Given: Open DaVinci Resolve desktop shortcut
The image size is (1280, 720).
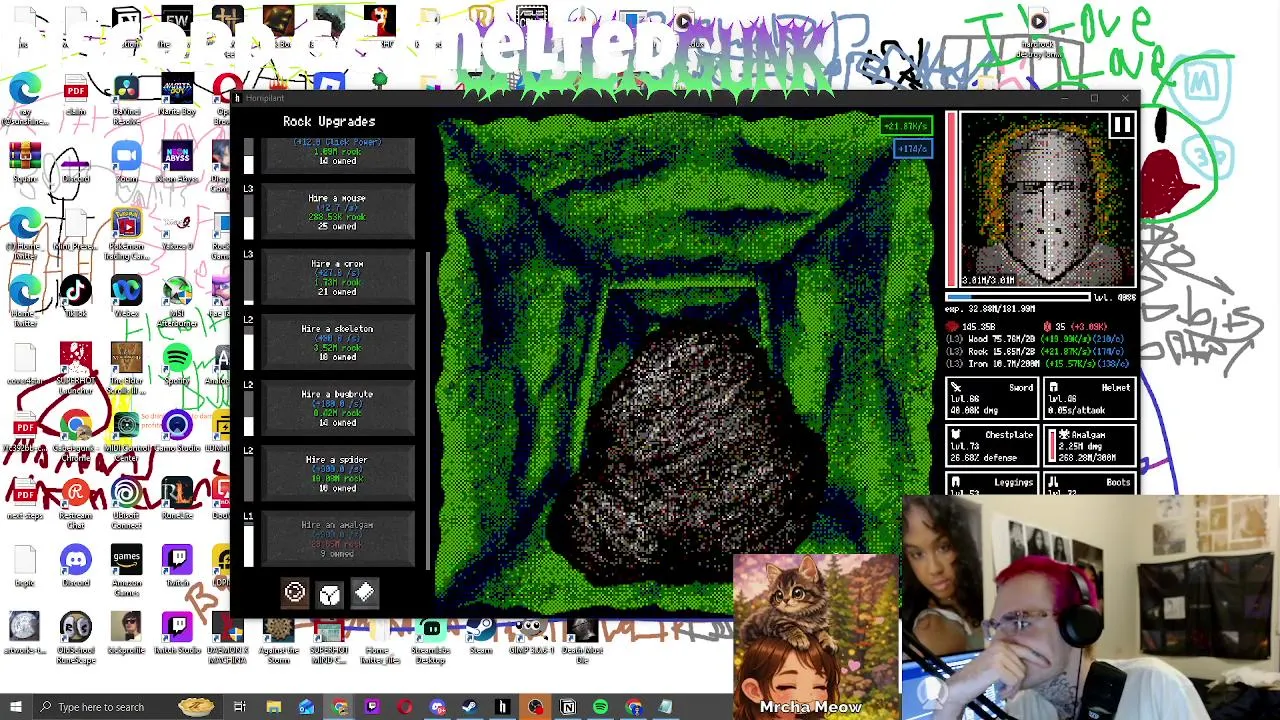Looking at the screenshot, I should 126,98.
